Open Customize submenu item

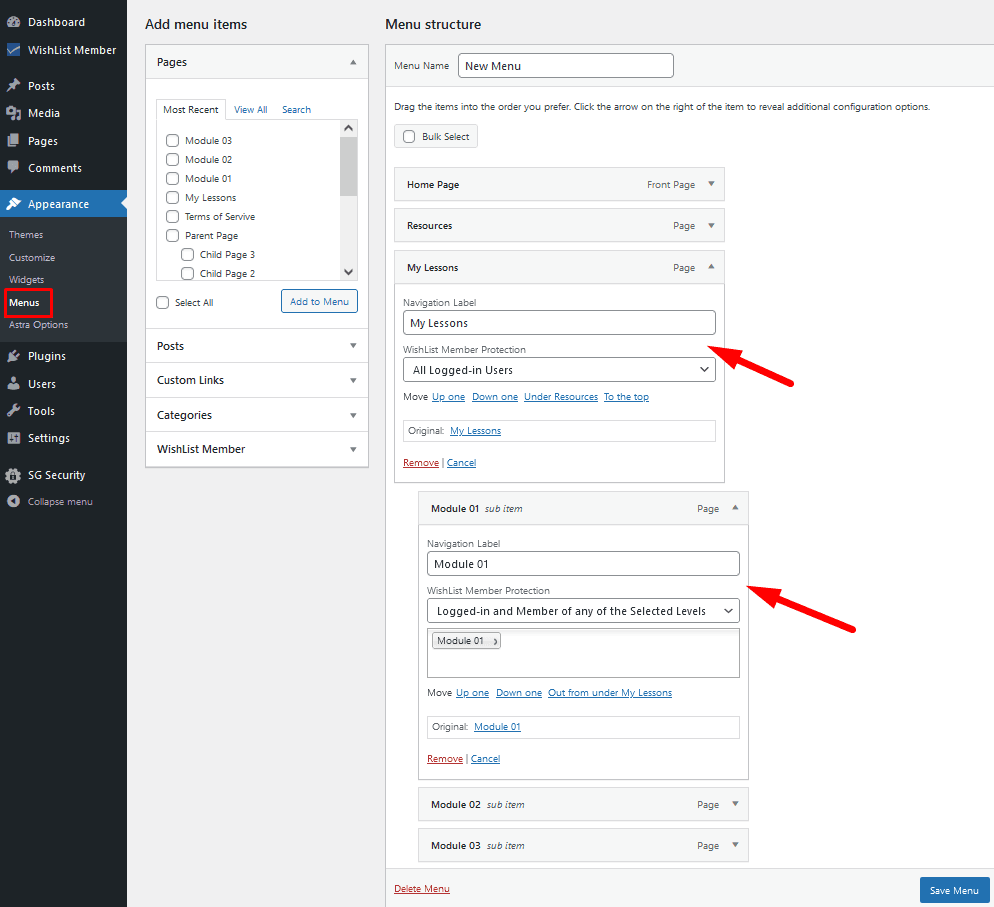pyautogui.click(x=32, y=258)
